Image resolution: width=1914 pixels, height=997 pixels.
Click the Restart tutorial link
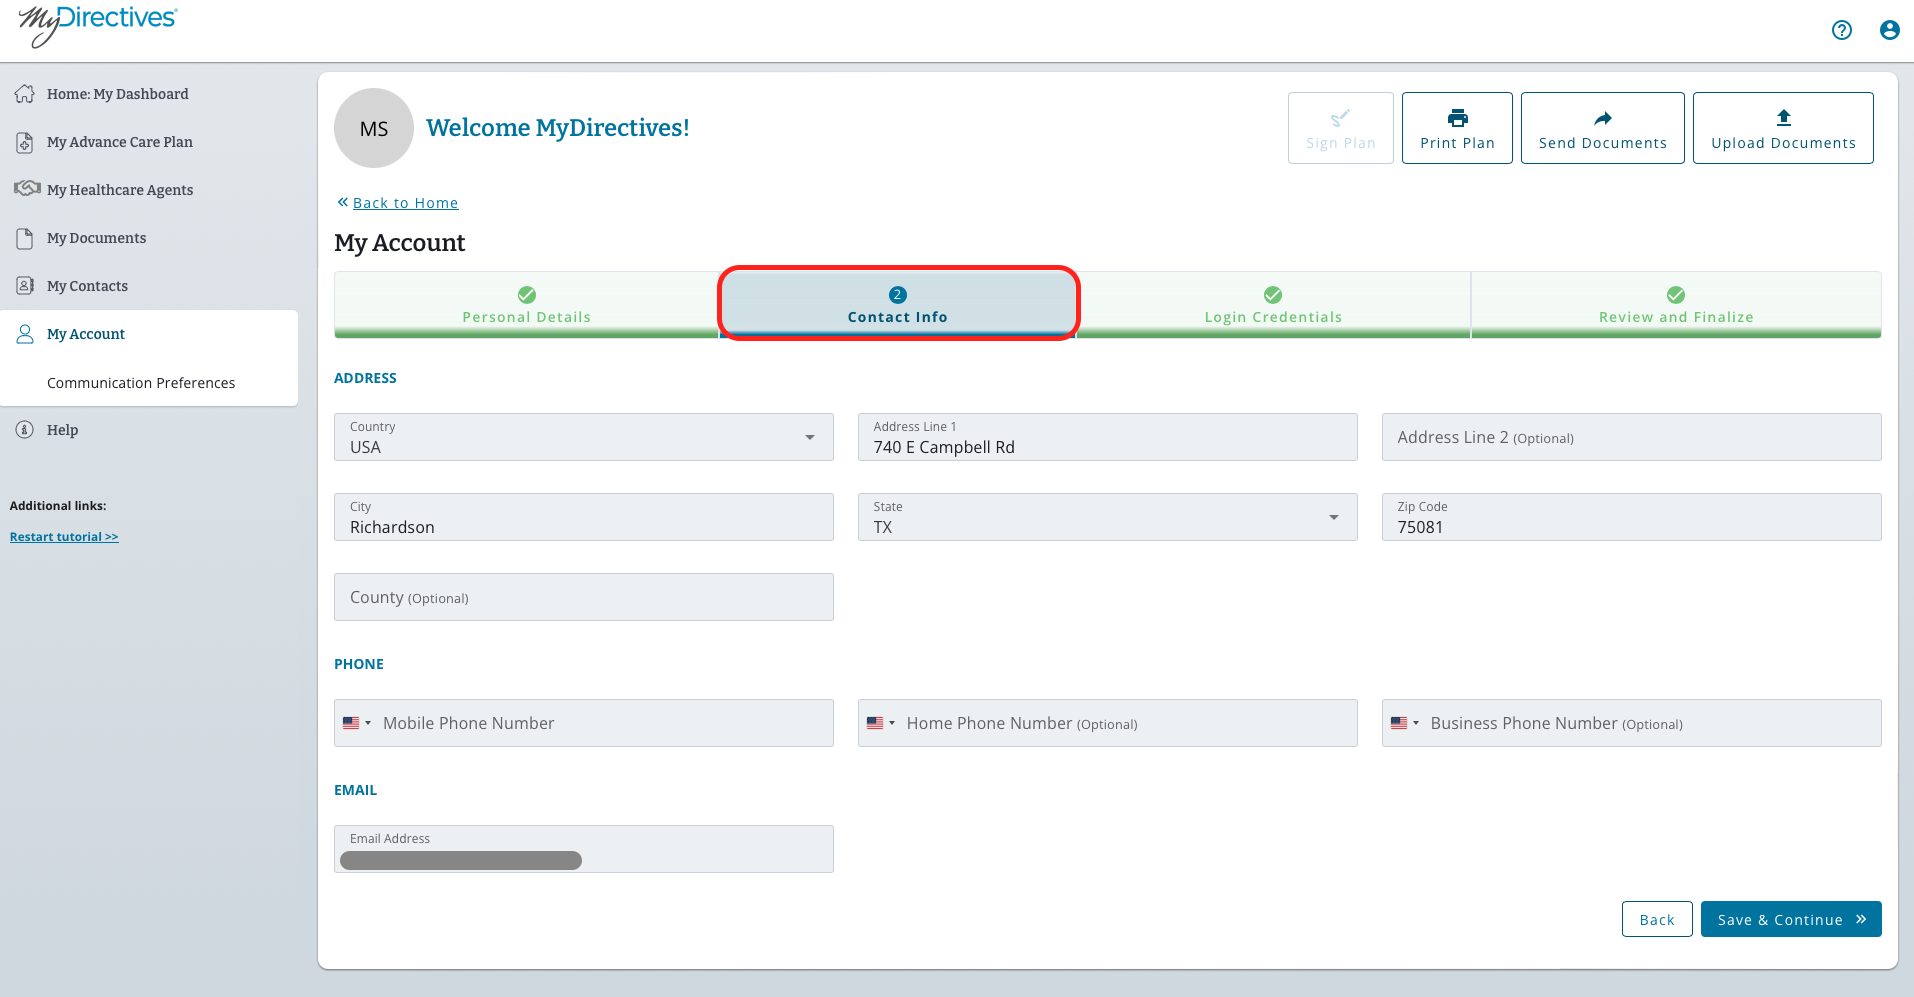tap(64, 537)
